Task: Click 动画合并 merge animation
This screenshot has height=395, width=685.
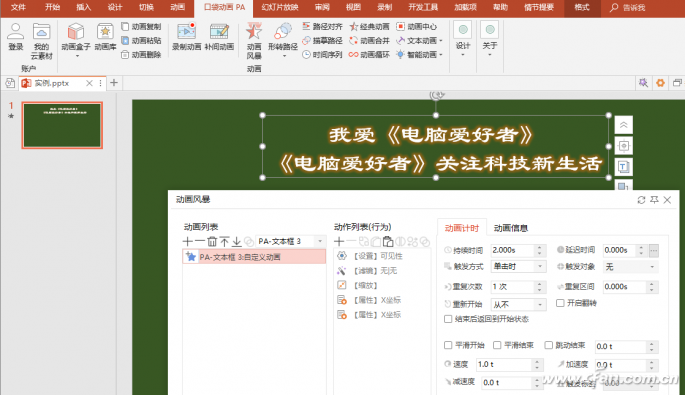Action: (369, 41)
